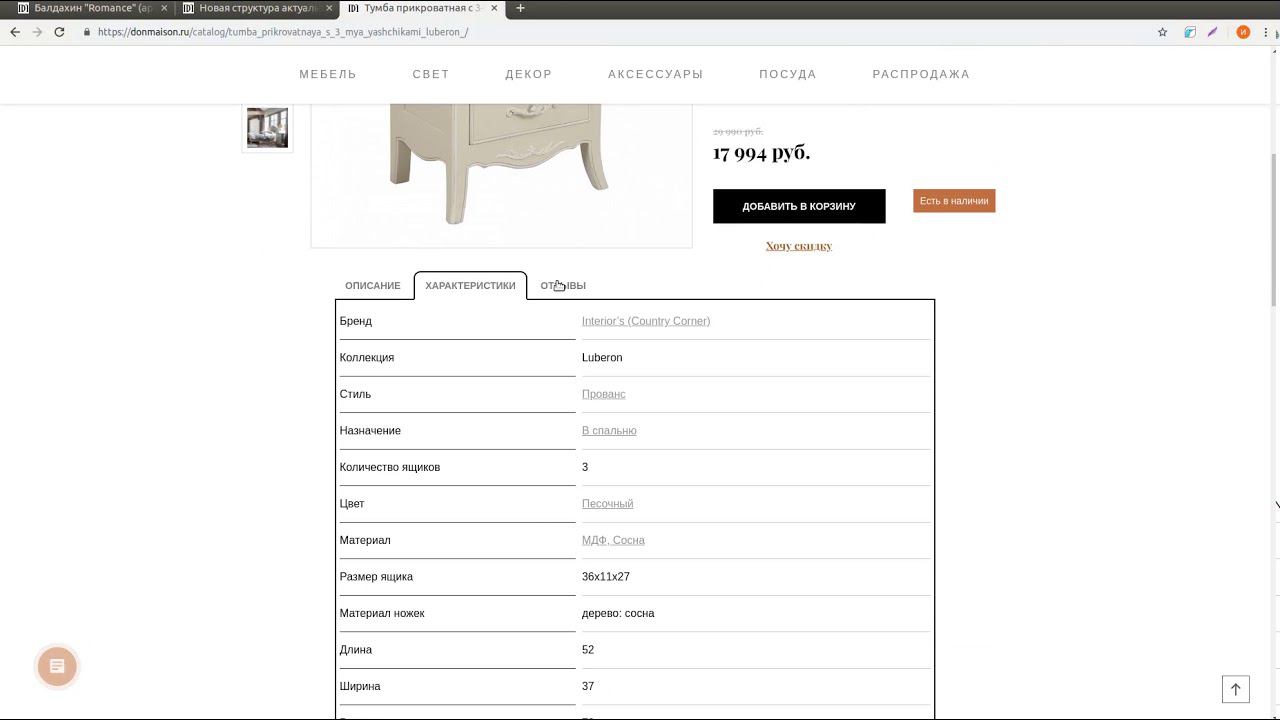This screenshot has width=1280, height=720.
Task: Follow the Прованс style link
Action: click(603, 394)
